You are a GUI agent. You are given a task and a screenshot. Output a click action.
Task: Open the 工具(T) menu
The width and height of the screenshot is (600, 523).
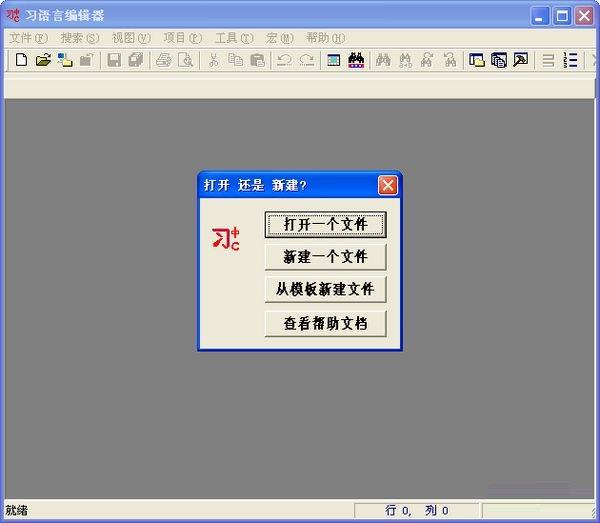pyautogui.click(x=234, y=38)
